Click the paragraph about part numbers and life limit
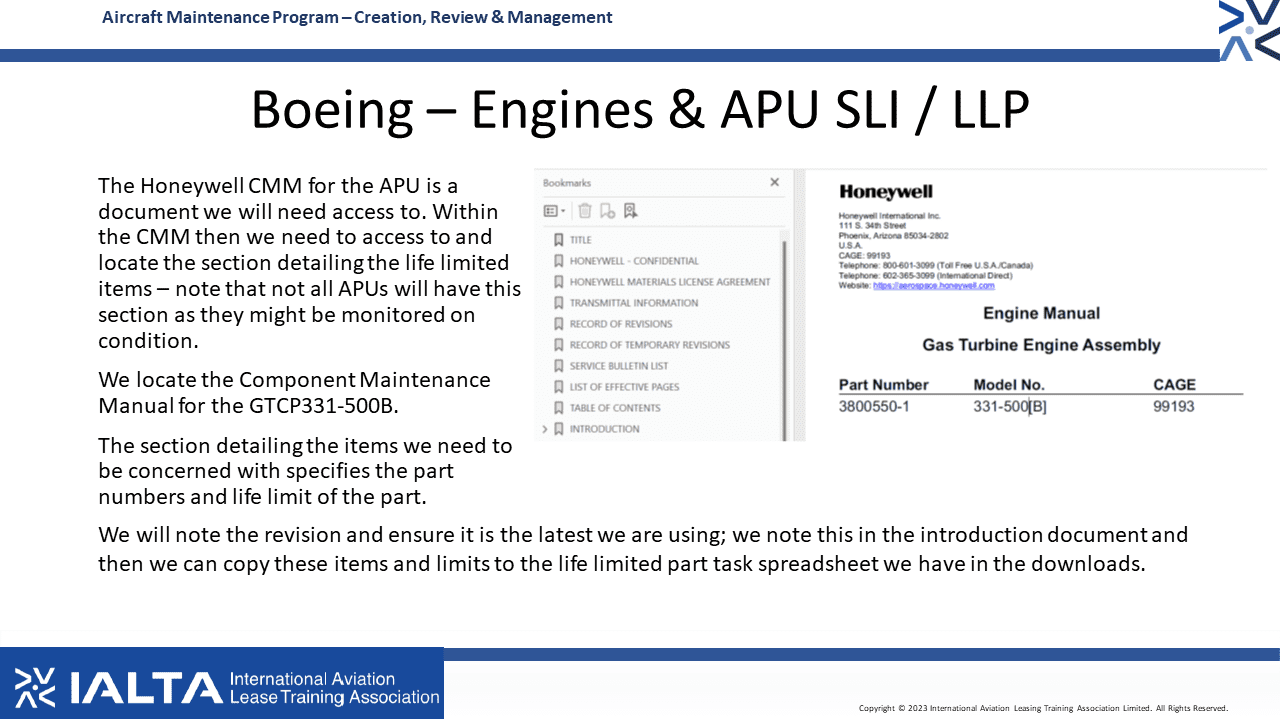 pyautogui.click(x=305, y=470)
